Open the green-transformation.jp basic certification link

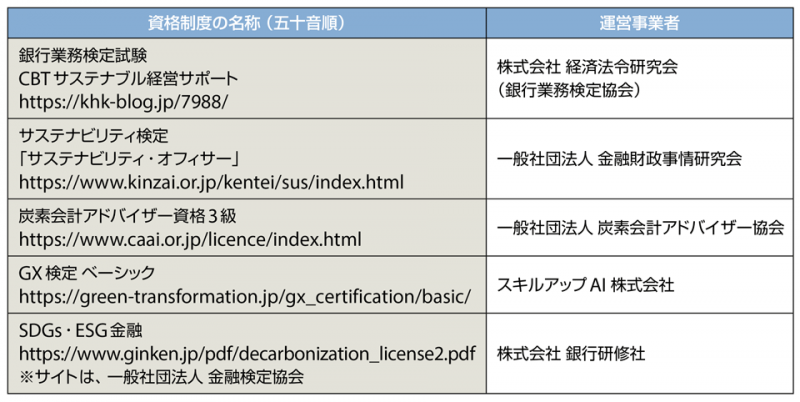click(x=244, y=297)
